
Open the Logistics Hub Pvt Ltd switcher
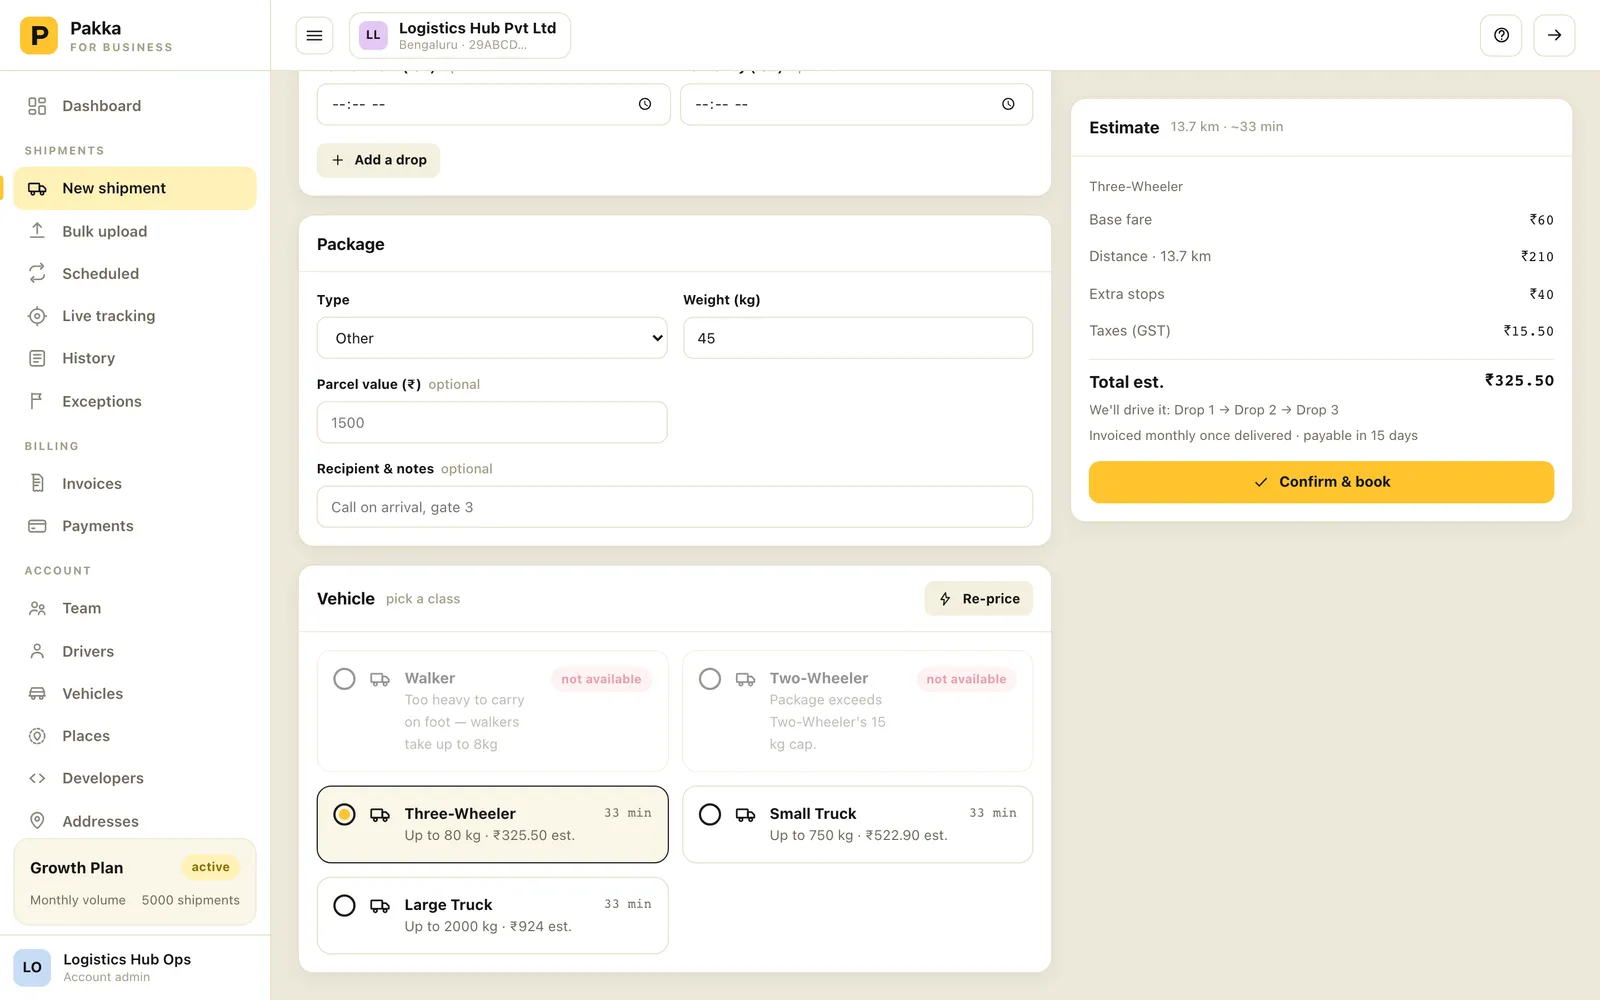pos(460,36)
